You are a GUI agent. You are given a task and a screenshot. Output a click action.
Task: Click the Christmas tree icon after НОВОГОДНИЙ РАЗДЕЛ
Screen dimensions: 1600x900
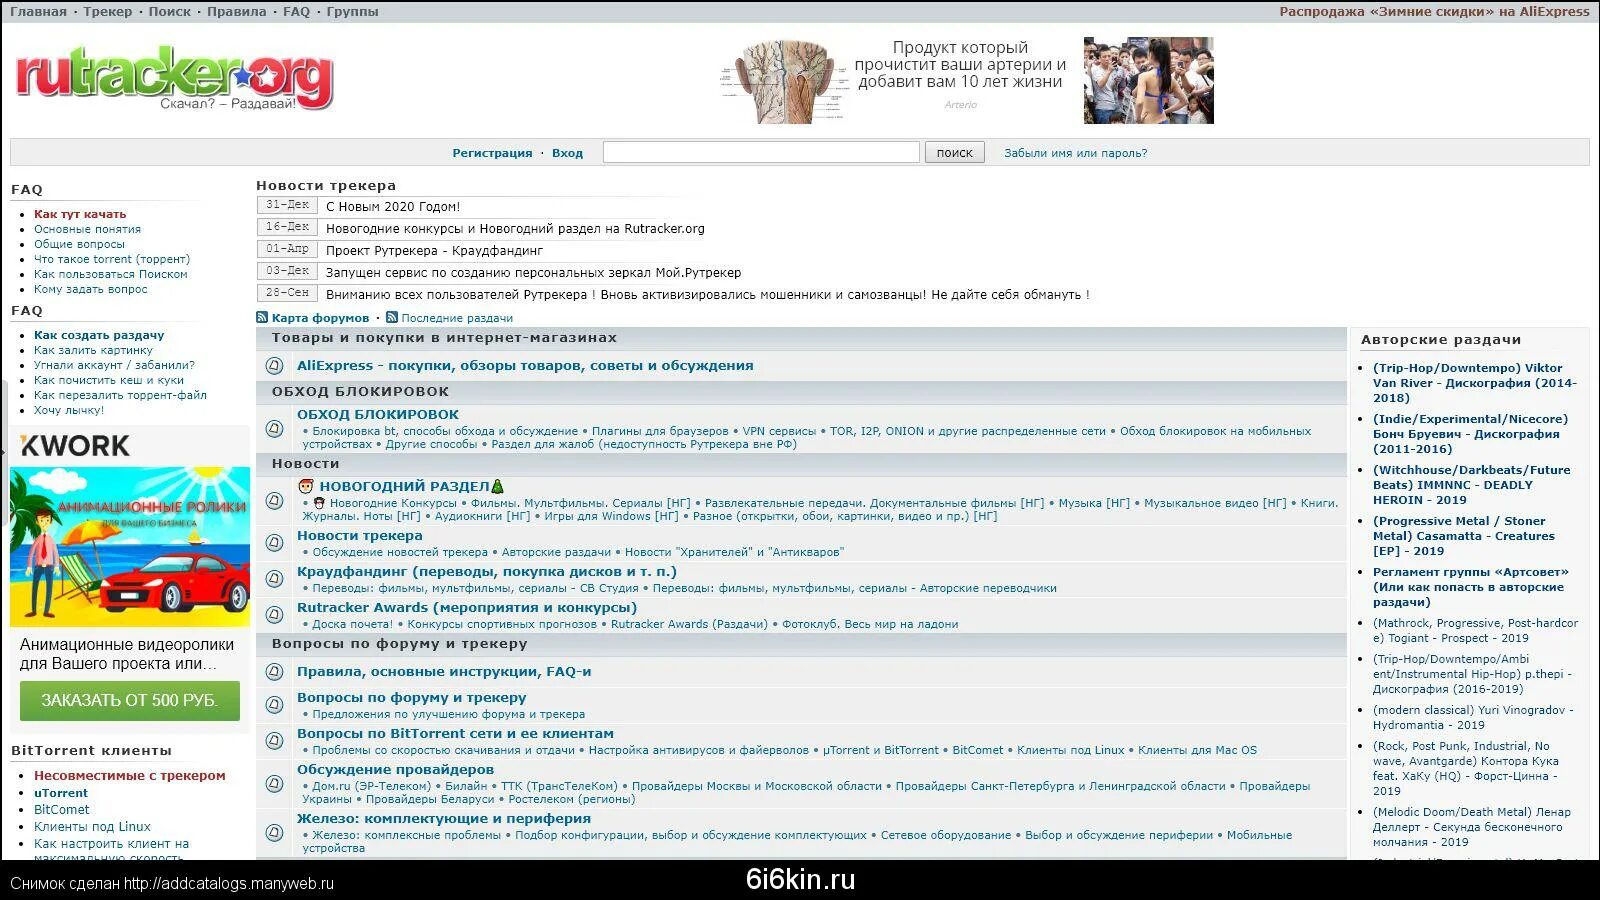tap(498, 486)
